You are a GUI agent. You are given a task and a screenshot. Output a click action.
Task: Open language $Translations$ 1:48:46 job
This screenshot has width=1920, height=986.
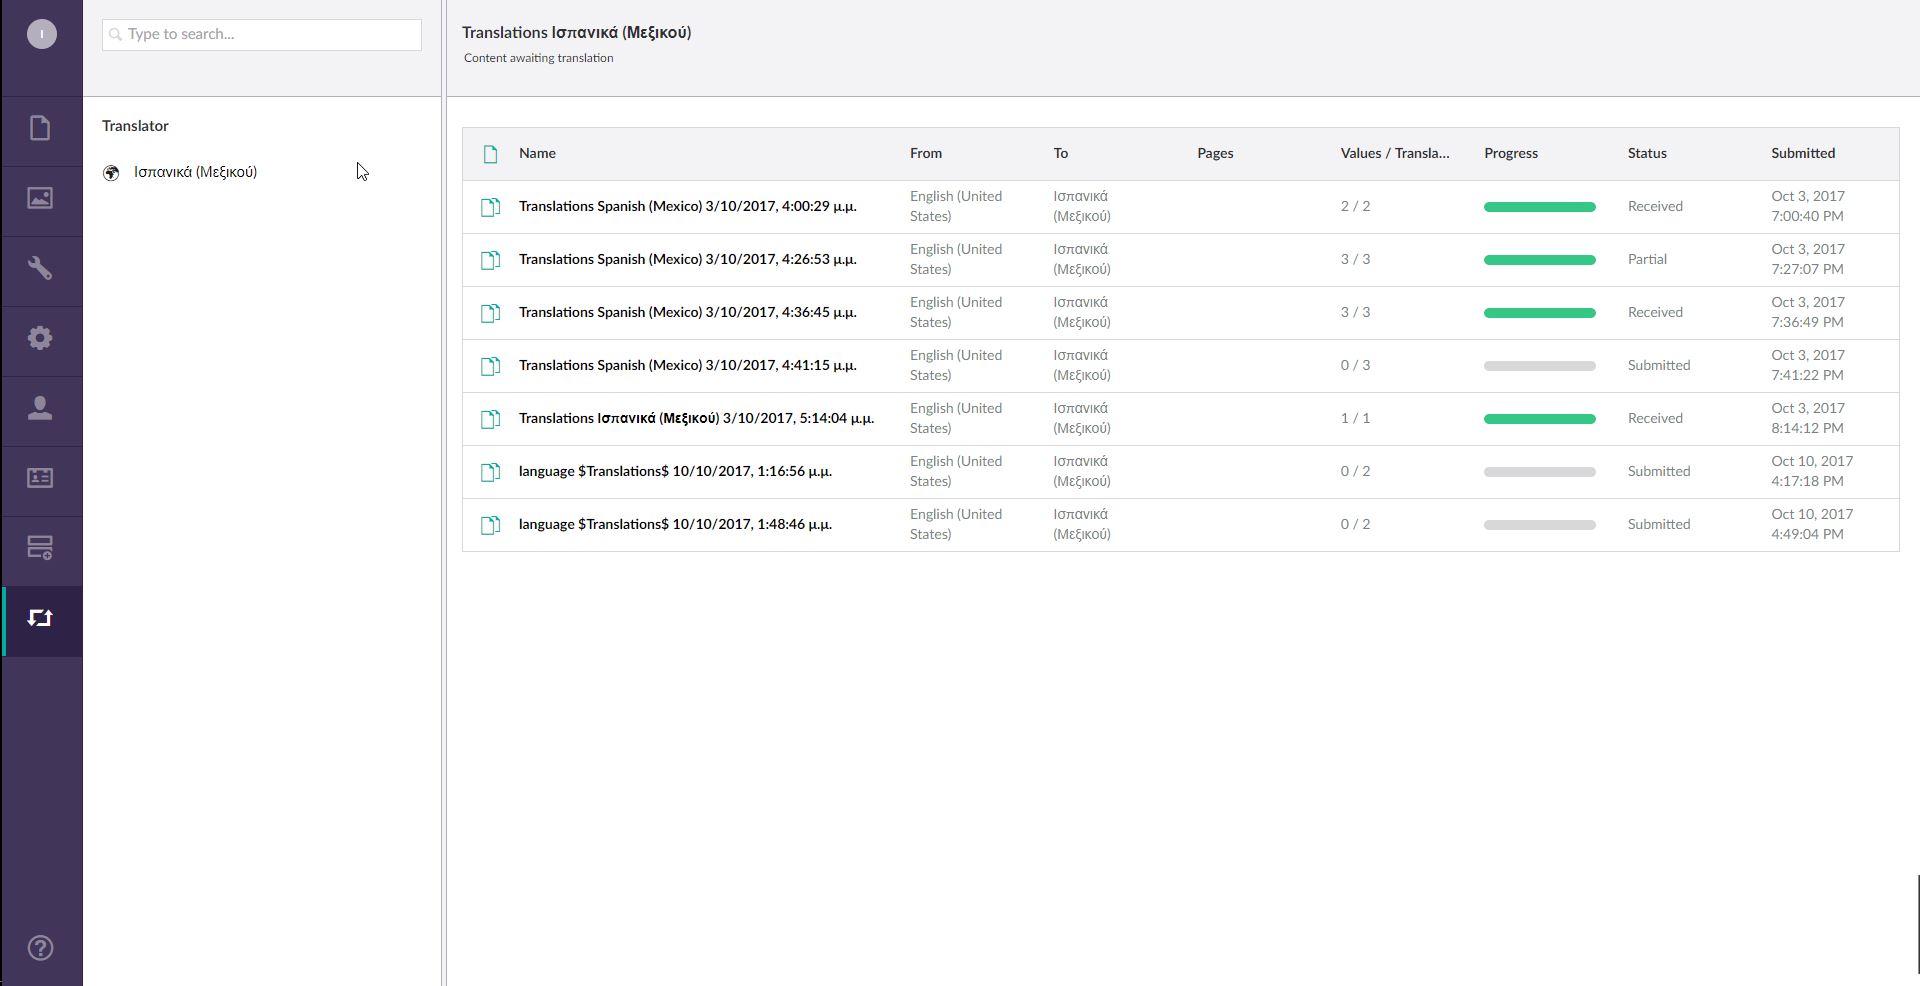(675, 524)
